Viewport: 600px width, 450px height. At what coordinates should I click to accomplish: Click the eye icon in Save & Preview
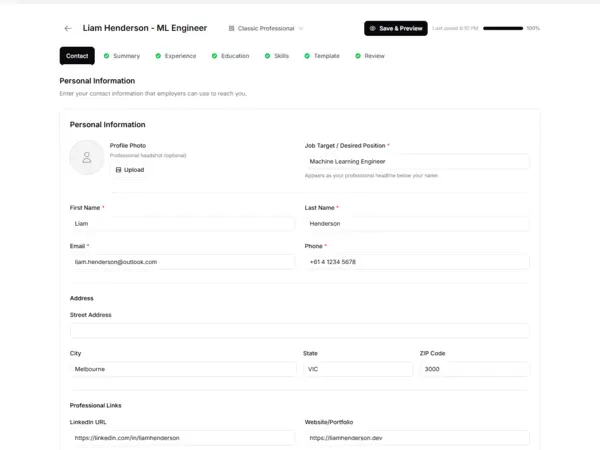coord(372,28)
